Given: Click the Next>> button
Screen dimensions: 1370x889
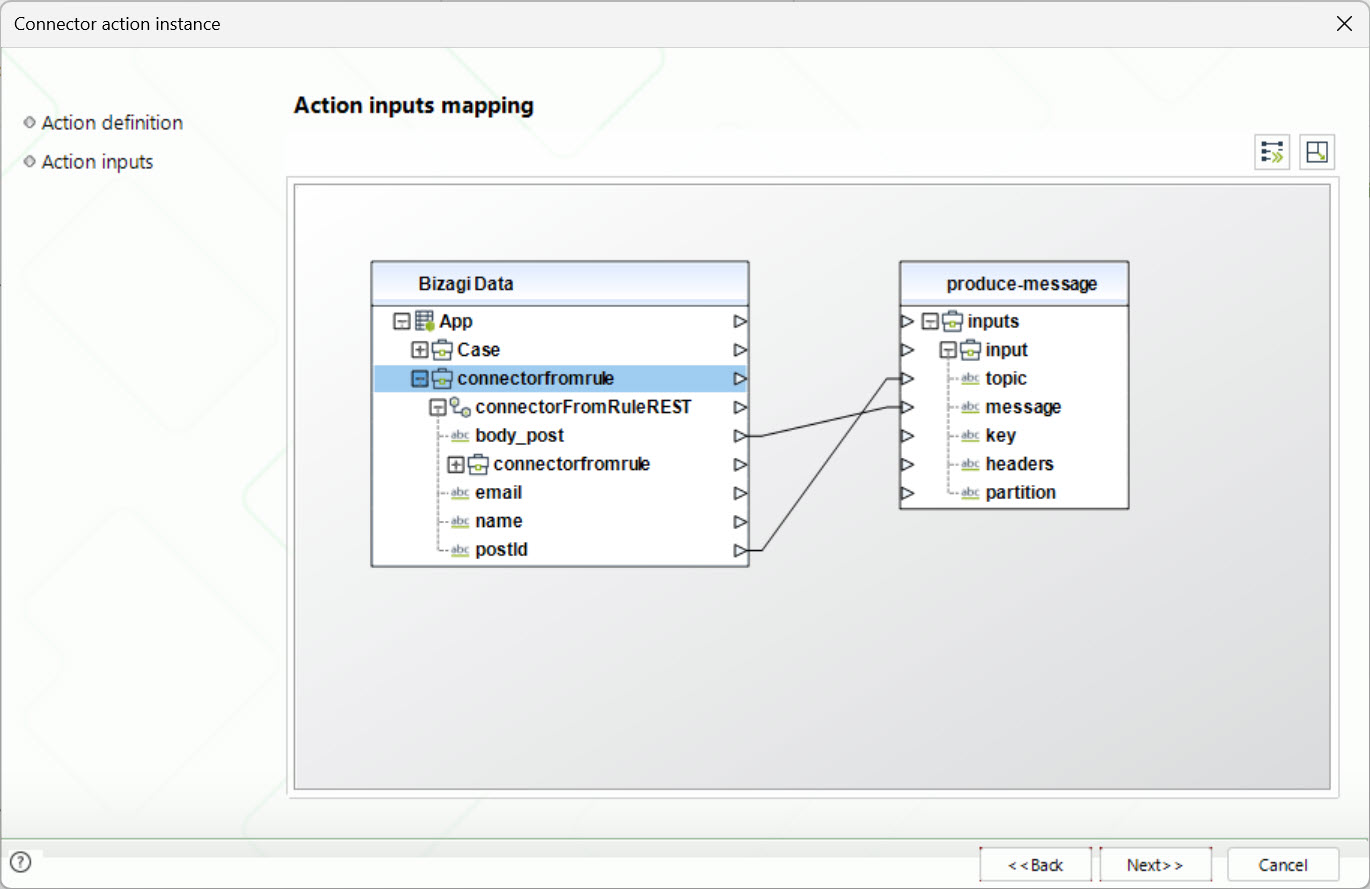Looking at the screenshot, I should click(x=1155, y=865).
